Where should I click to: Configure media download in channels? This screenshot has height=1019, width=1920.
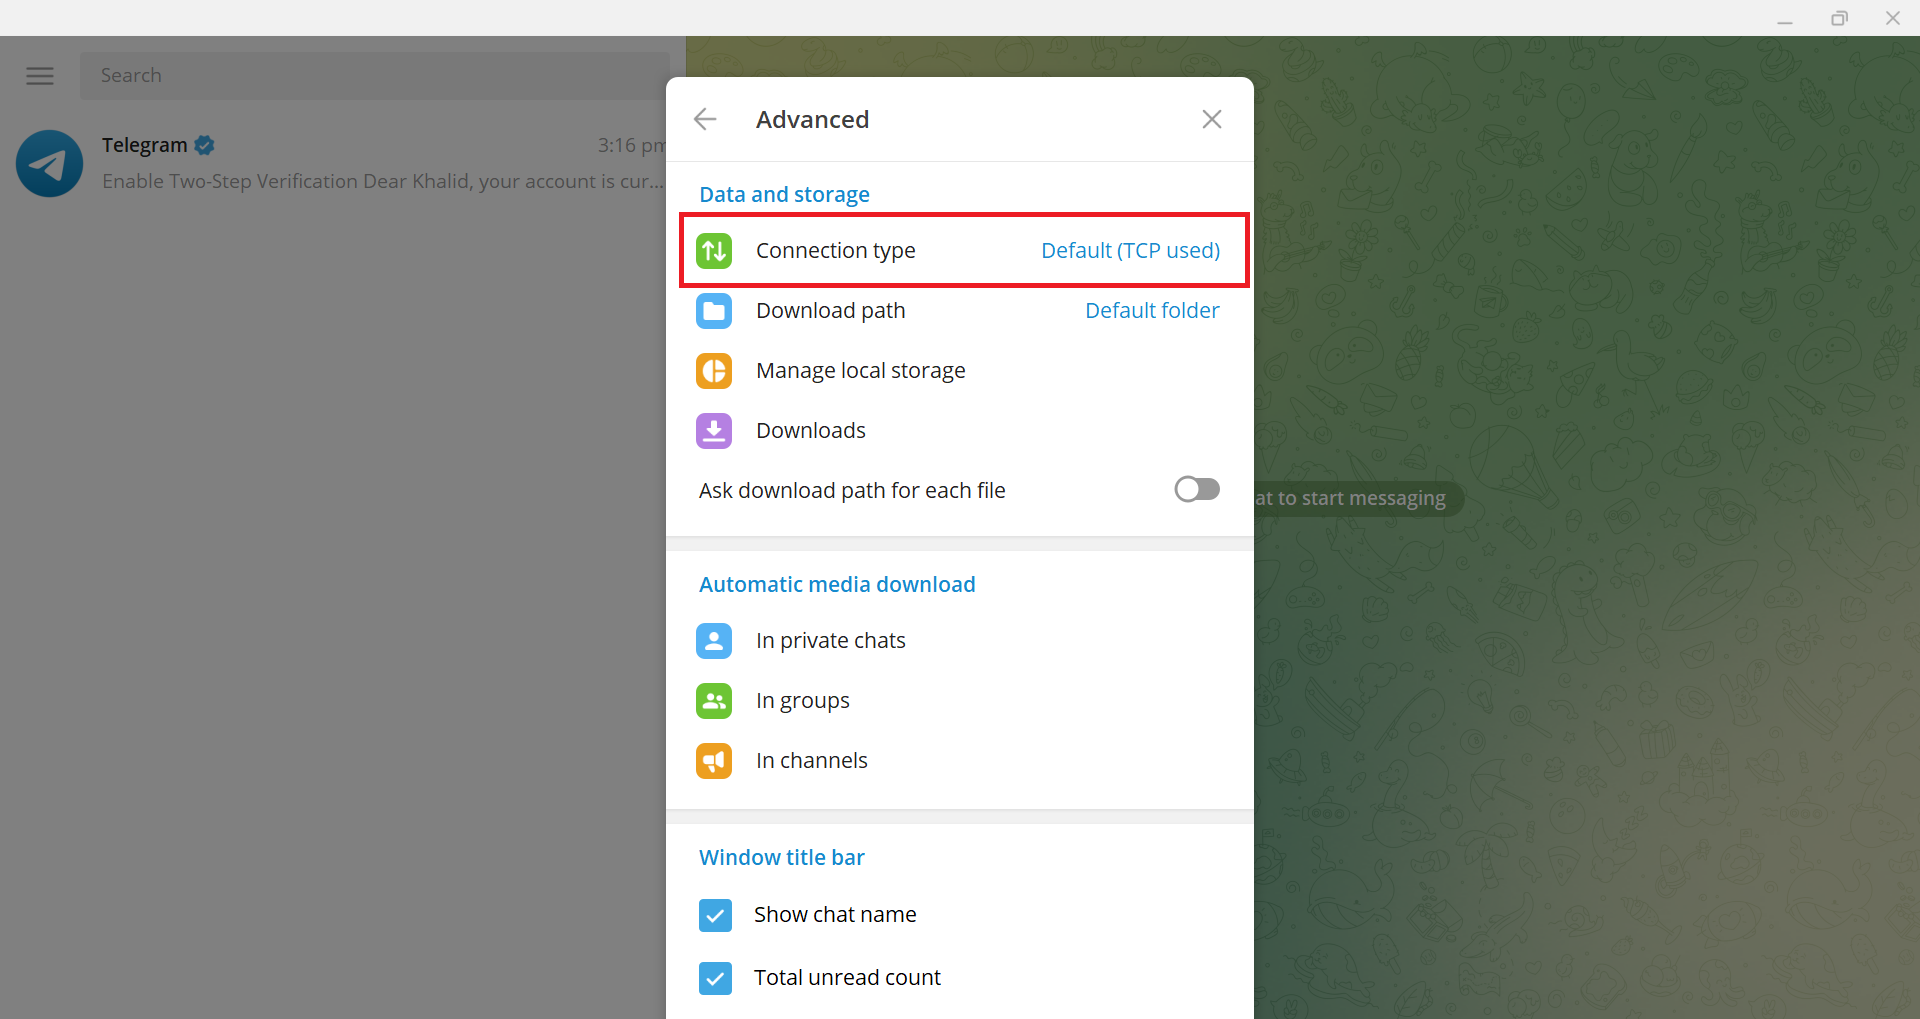pyautogui.click(x=812, y=760)
